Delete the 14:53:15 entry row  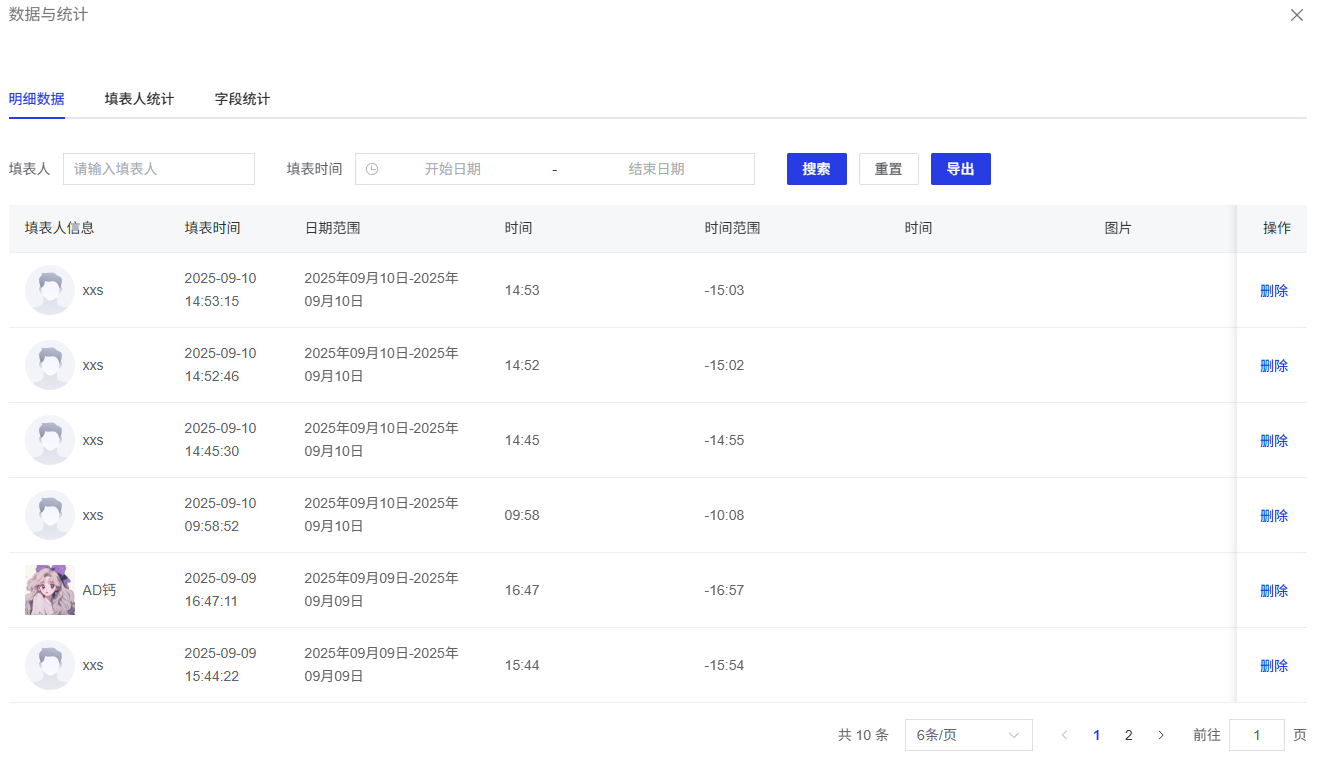1273,291
